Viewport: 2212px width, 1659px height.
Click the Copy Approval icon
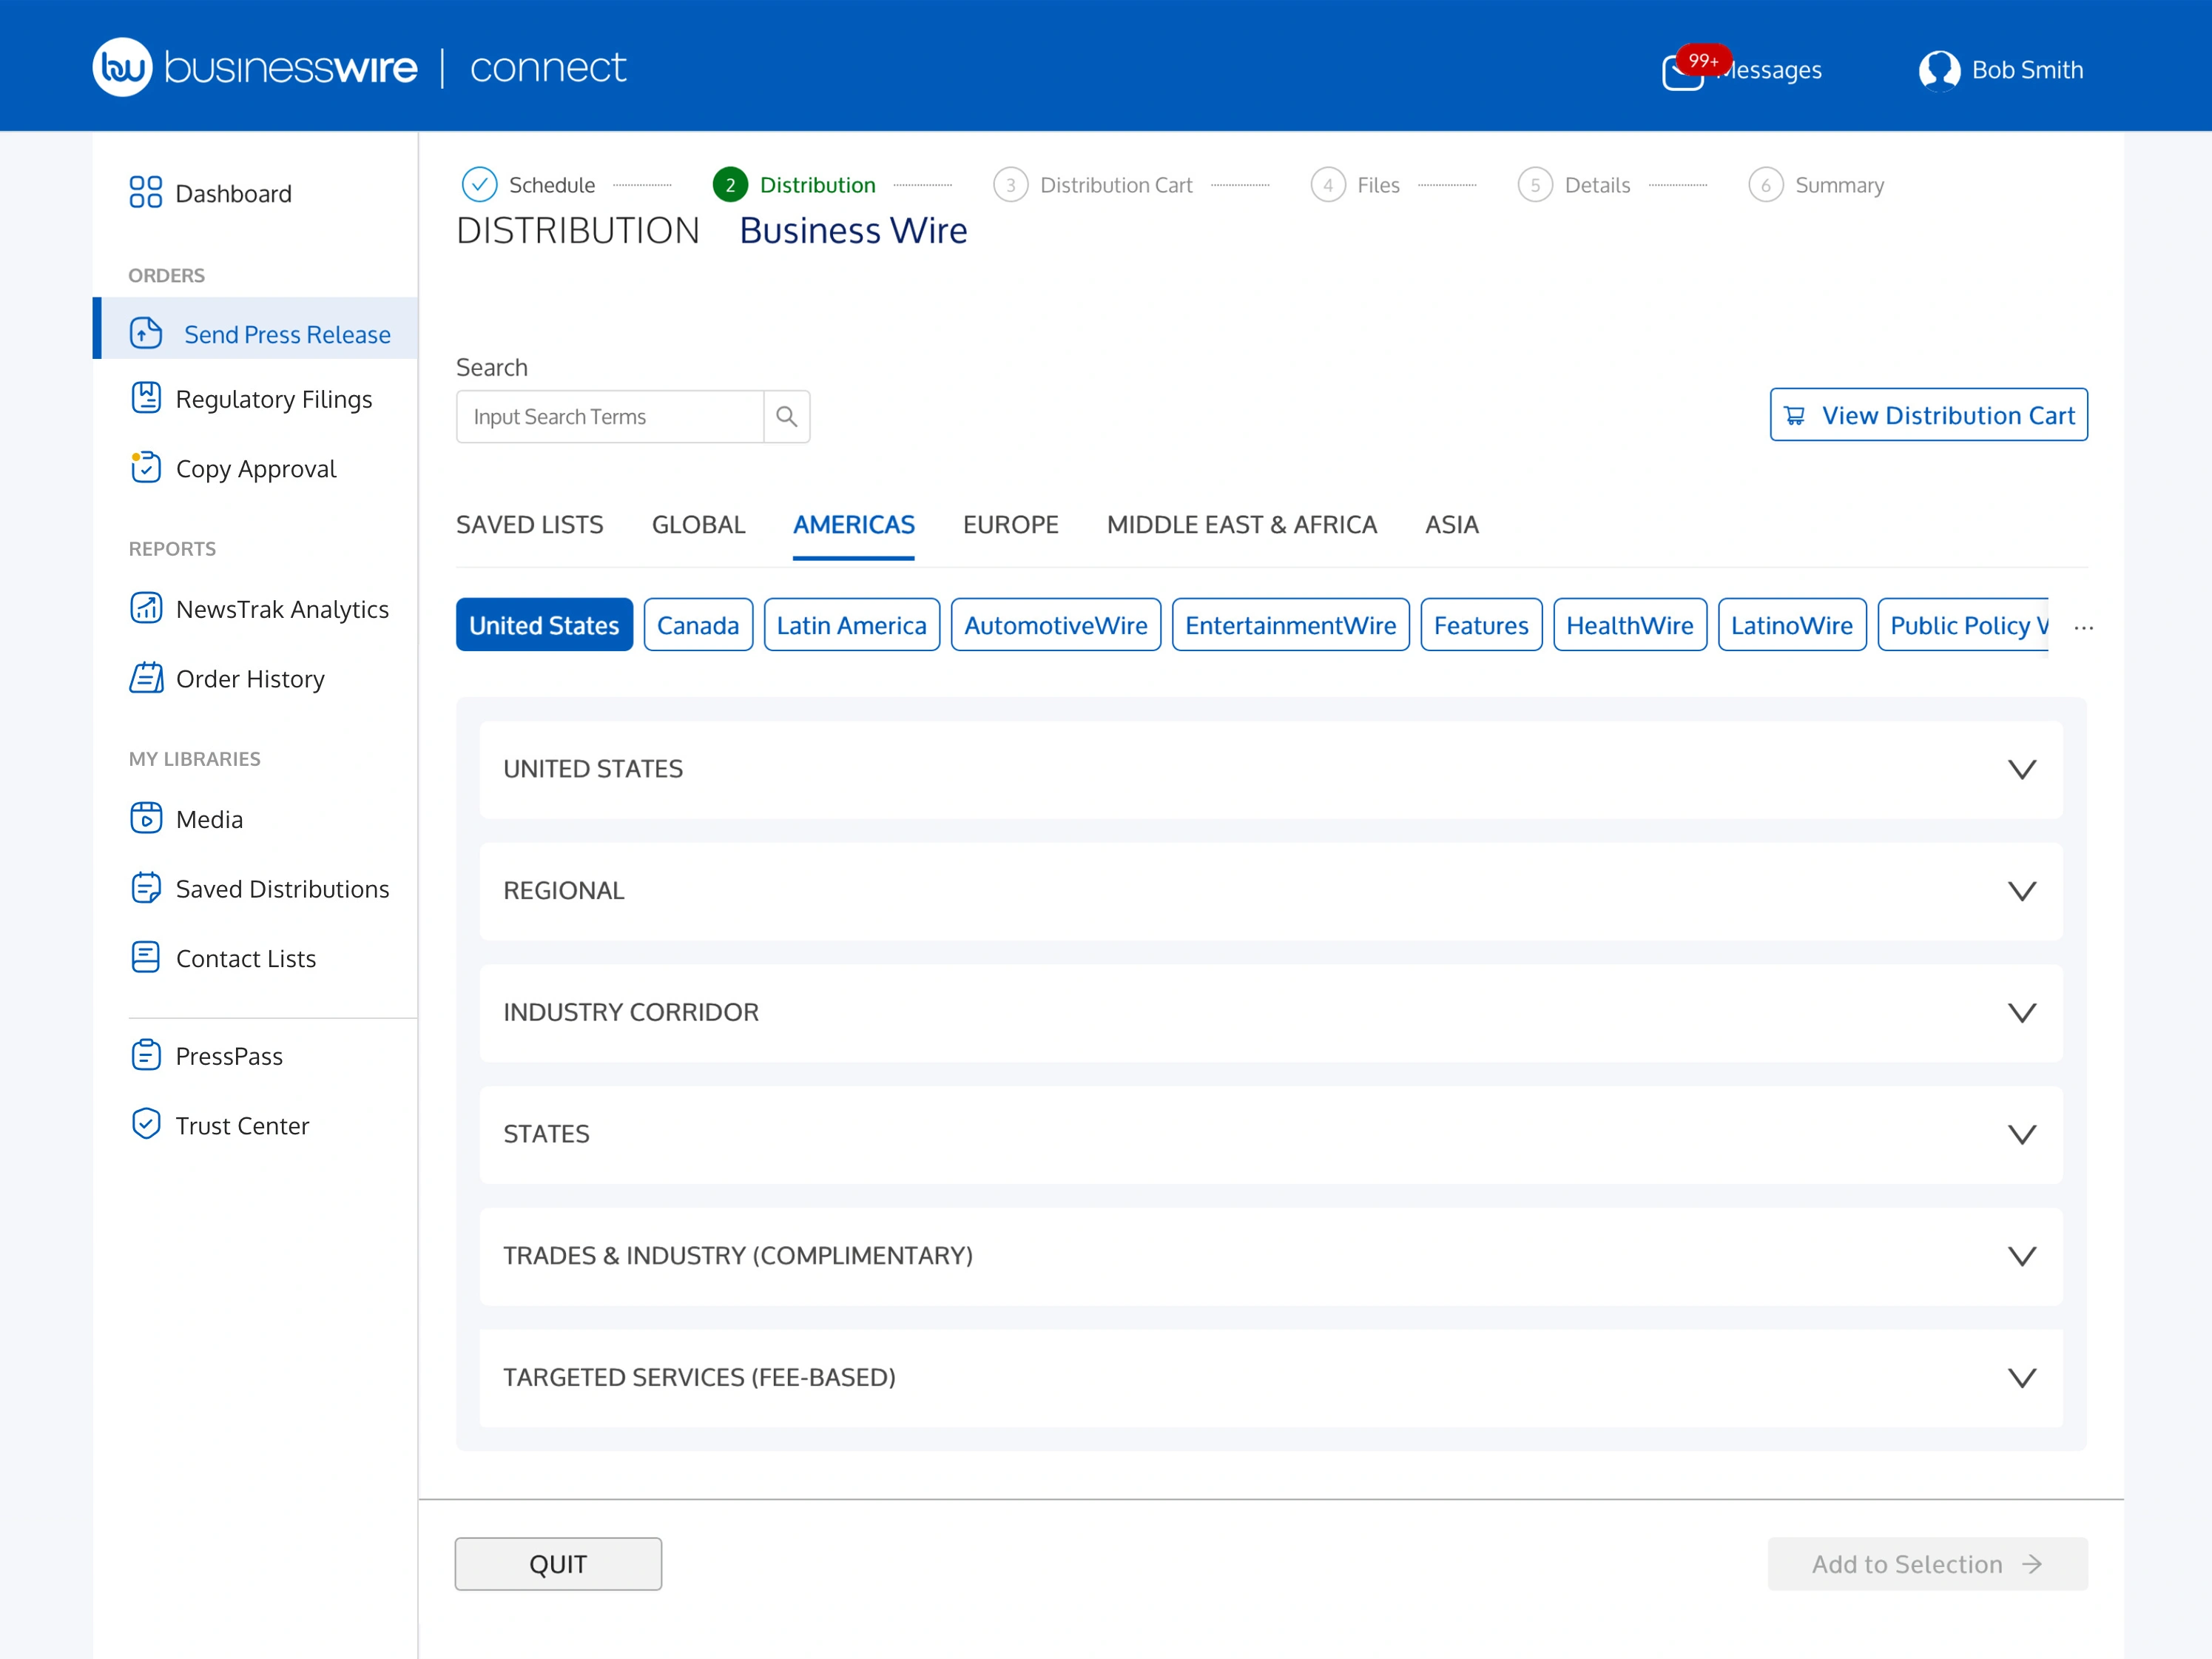[146, 467]
